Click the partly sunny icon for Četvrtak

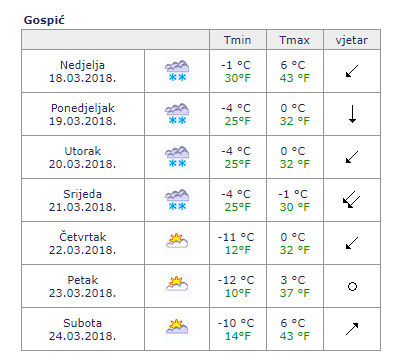point(177,243)
